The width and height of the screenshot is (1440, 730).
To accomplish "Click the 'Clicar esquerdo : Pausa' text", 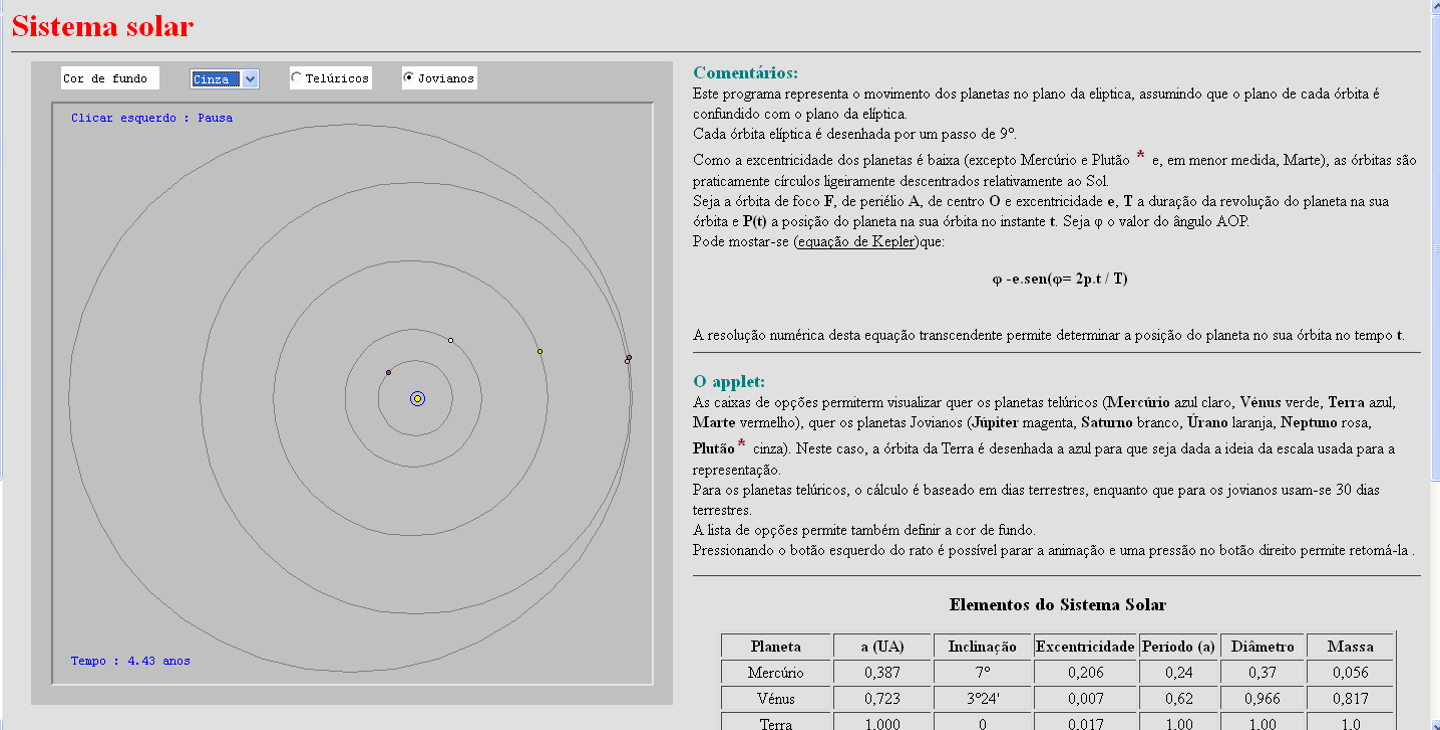I will 152,118.
